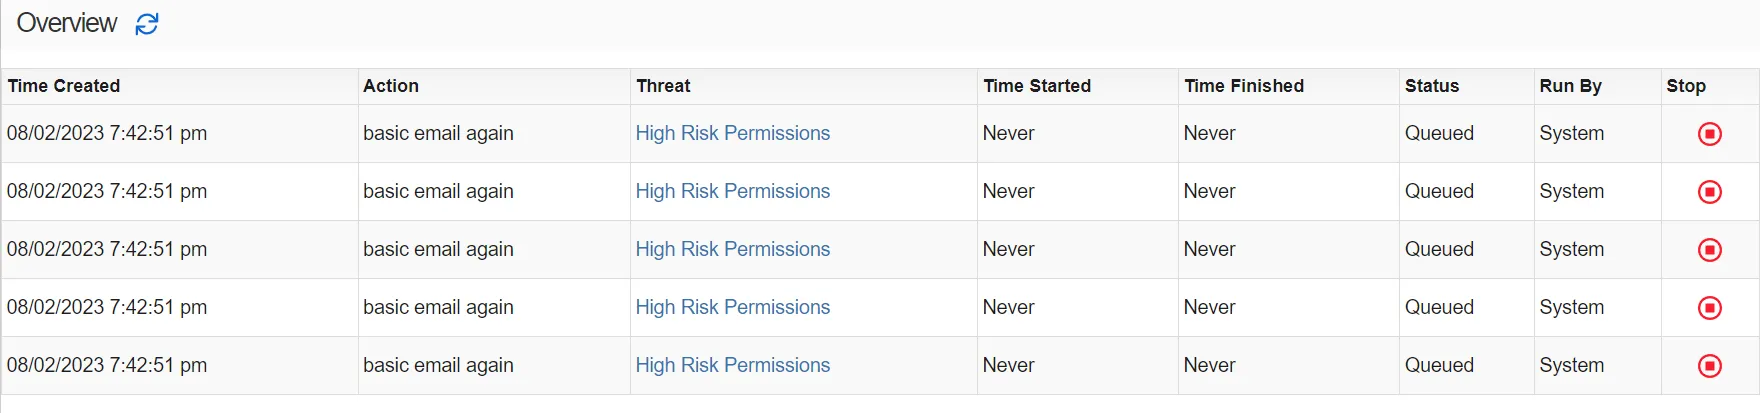Stop the third queued action
The height and width of the screenshot is (413, 1760).
1710,250
